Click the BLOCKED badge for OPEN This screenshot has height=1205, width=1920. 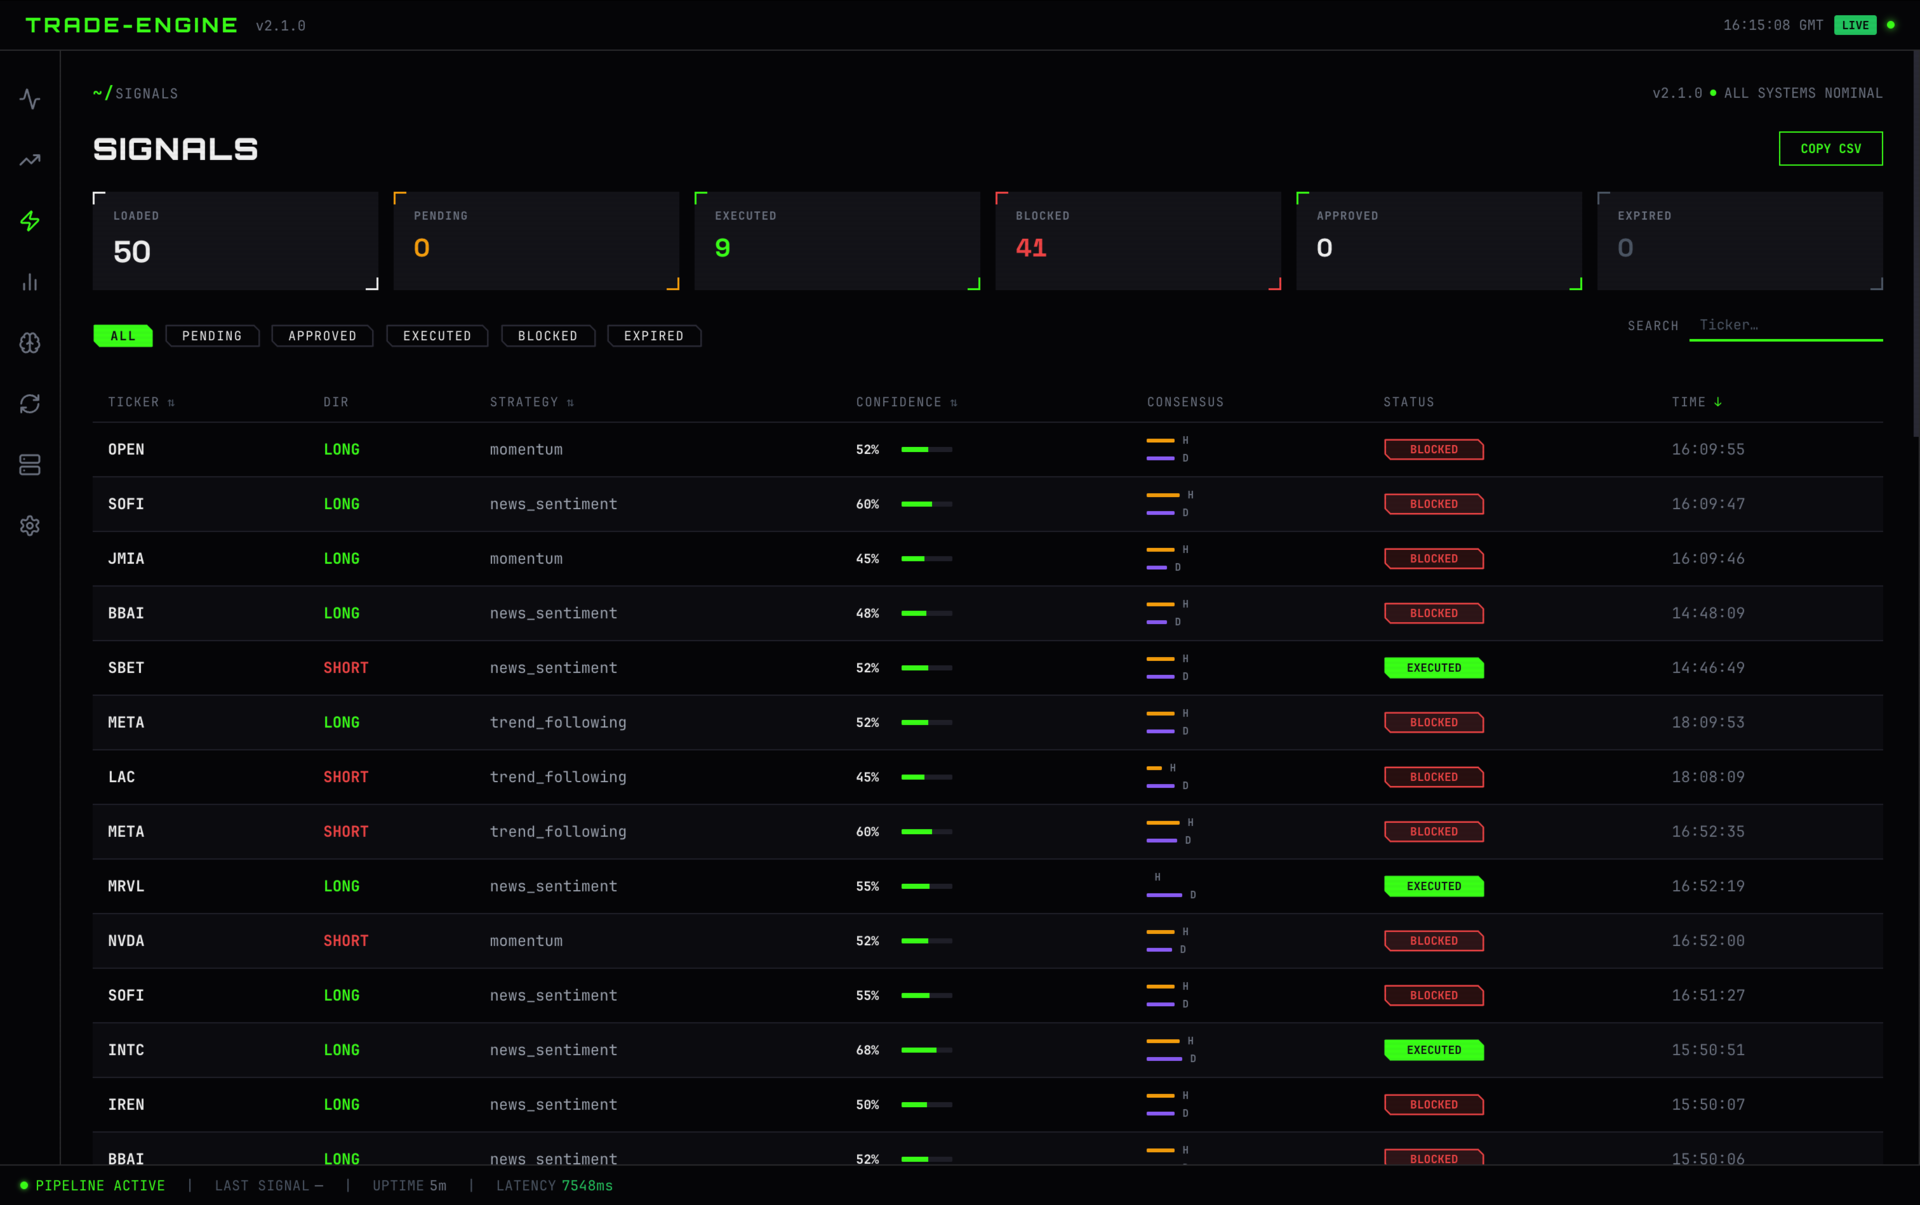(x=1433, y=450)
